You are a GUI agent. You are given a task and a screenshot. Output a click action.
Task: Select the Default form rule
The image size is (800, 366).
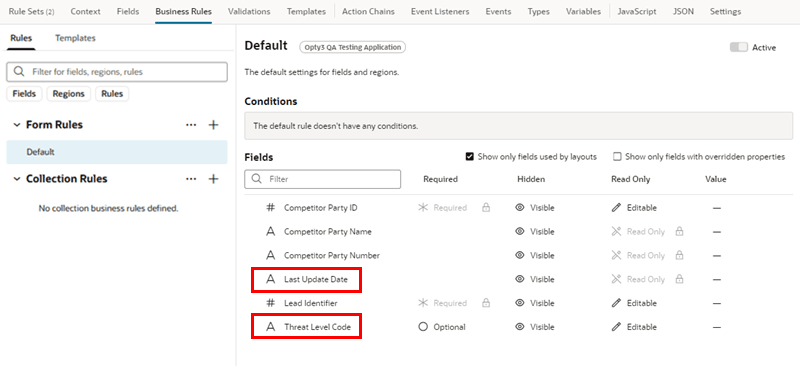tap(117, 152)
